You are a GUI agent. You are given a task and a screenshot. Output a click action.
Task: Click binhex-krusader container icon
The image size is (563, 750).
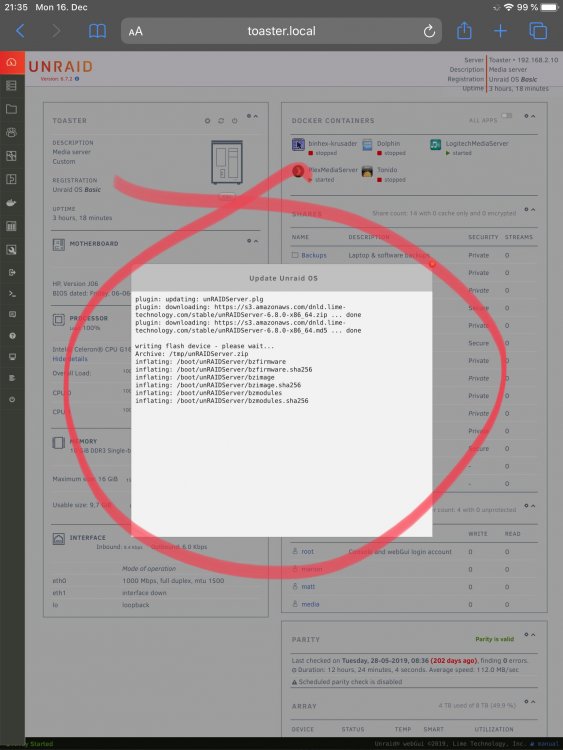(x=298, y=144)
